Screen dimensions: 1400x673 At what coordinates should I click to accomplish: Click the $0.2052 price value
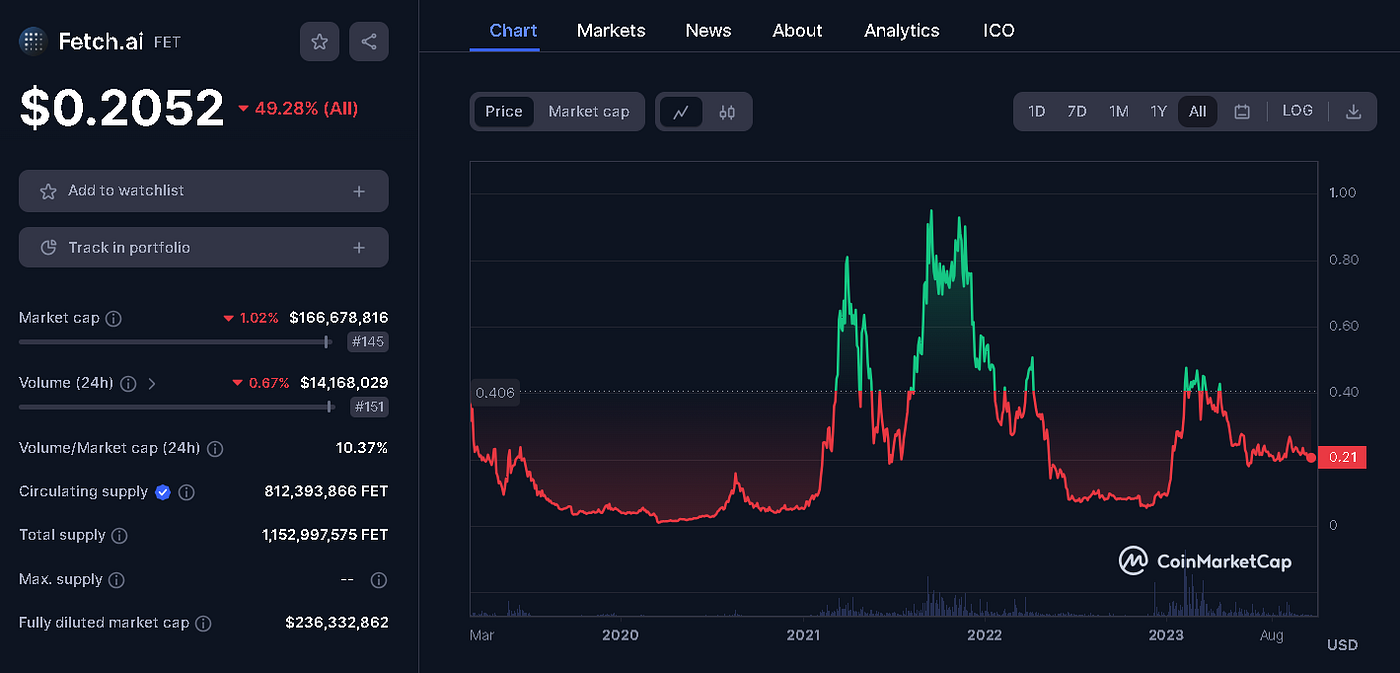pos(122,108)
